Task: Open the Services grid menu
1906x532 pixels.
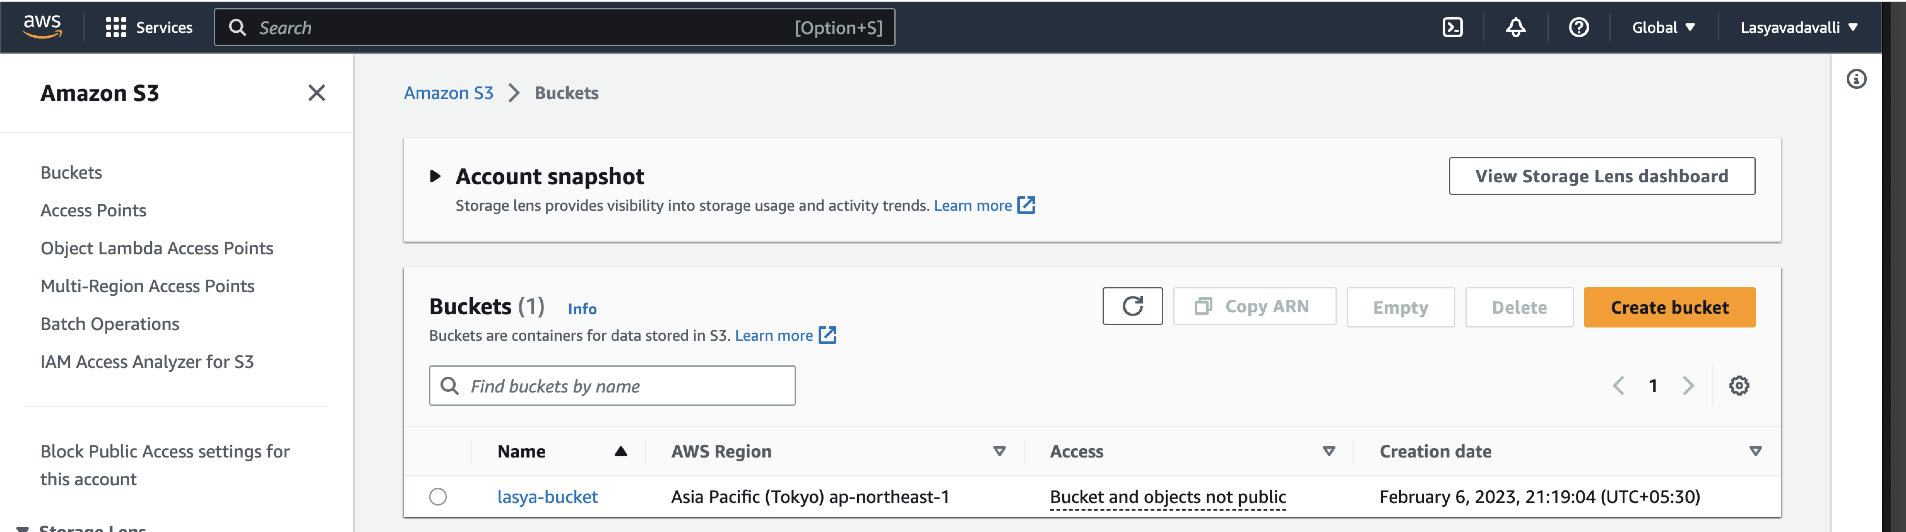Action: (149, 27)
